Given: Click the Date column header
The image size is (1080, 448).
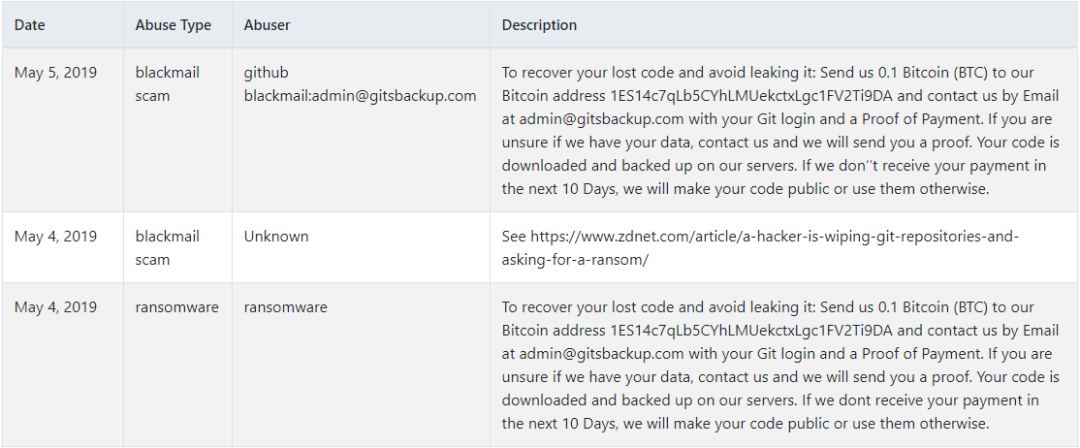Looking at the screenshot, I should 30,25.
